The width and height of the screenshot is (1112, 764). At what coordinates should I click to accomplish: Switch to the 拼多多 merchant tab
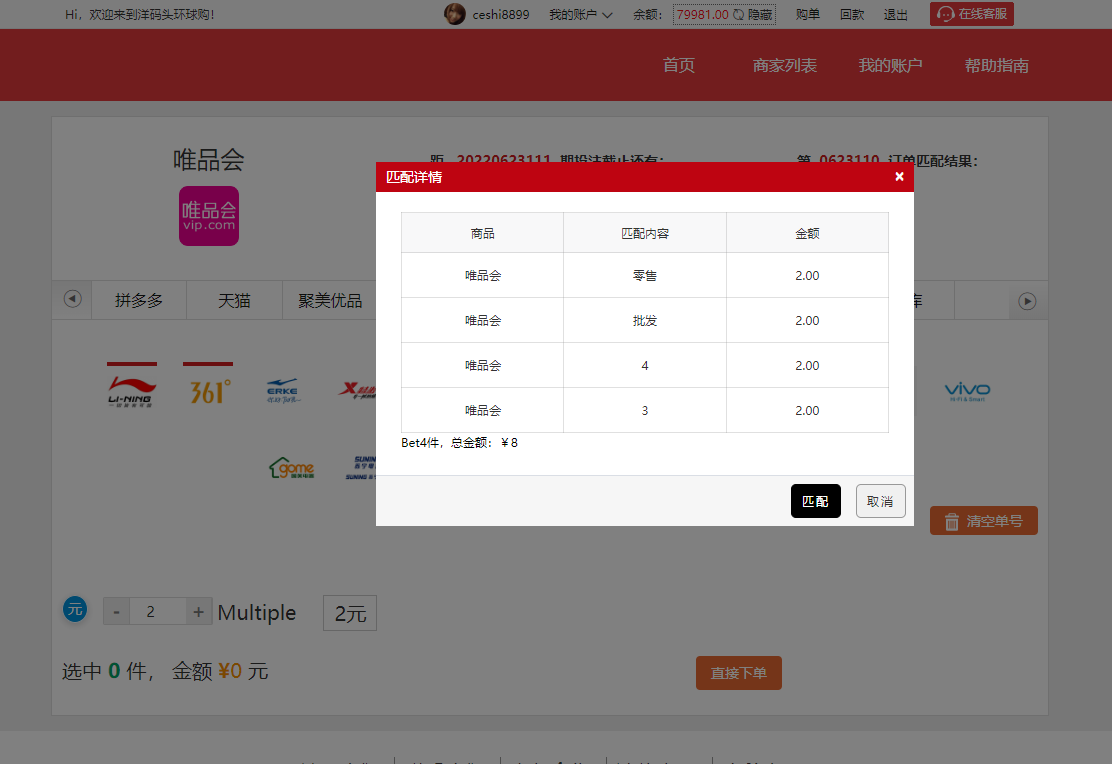(x=139, y=301)
